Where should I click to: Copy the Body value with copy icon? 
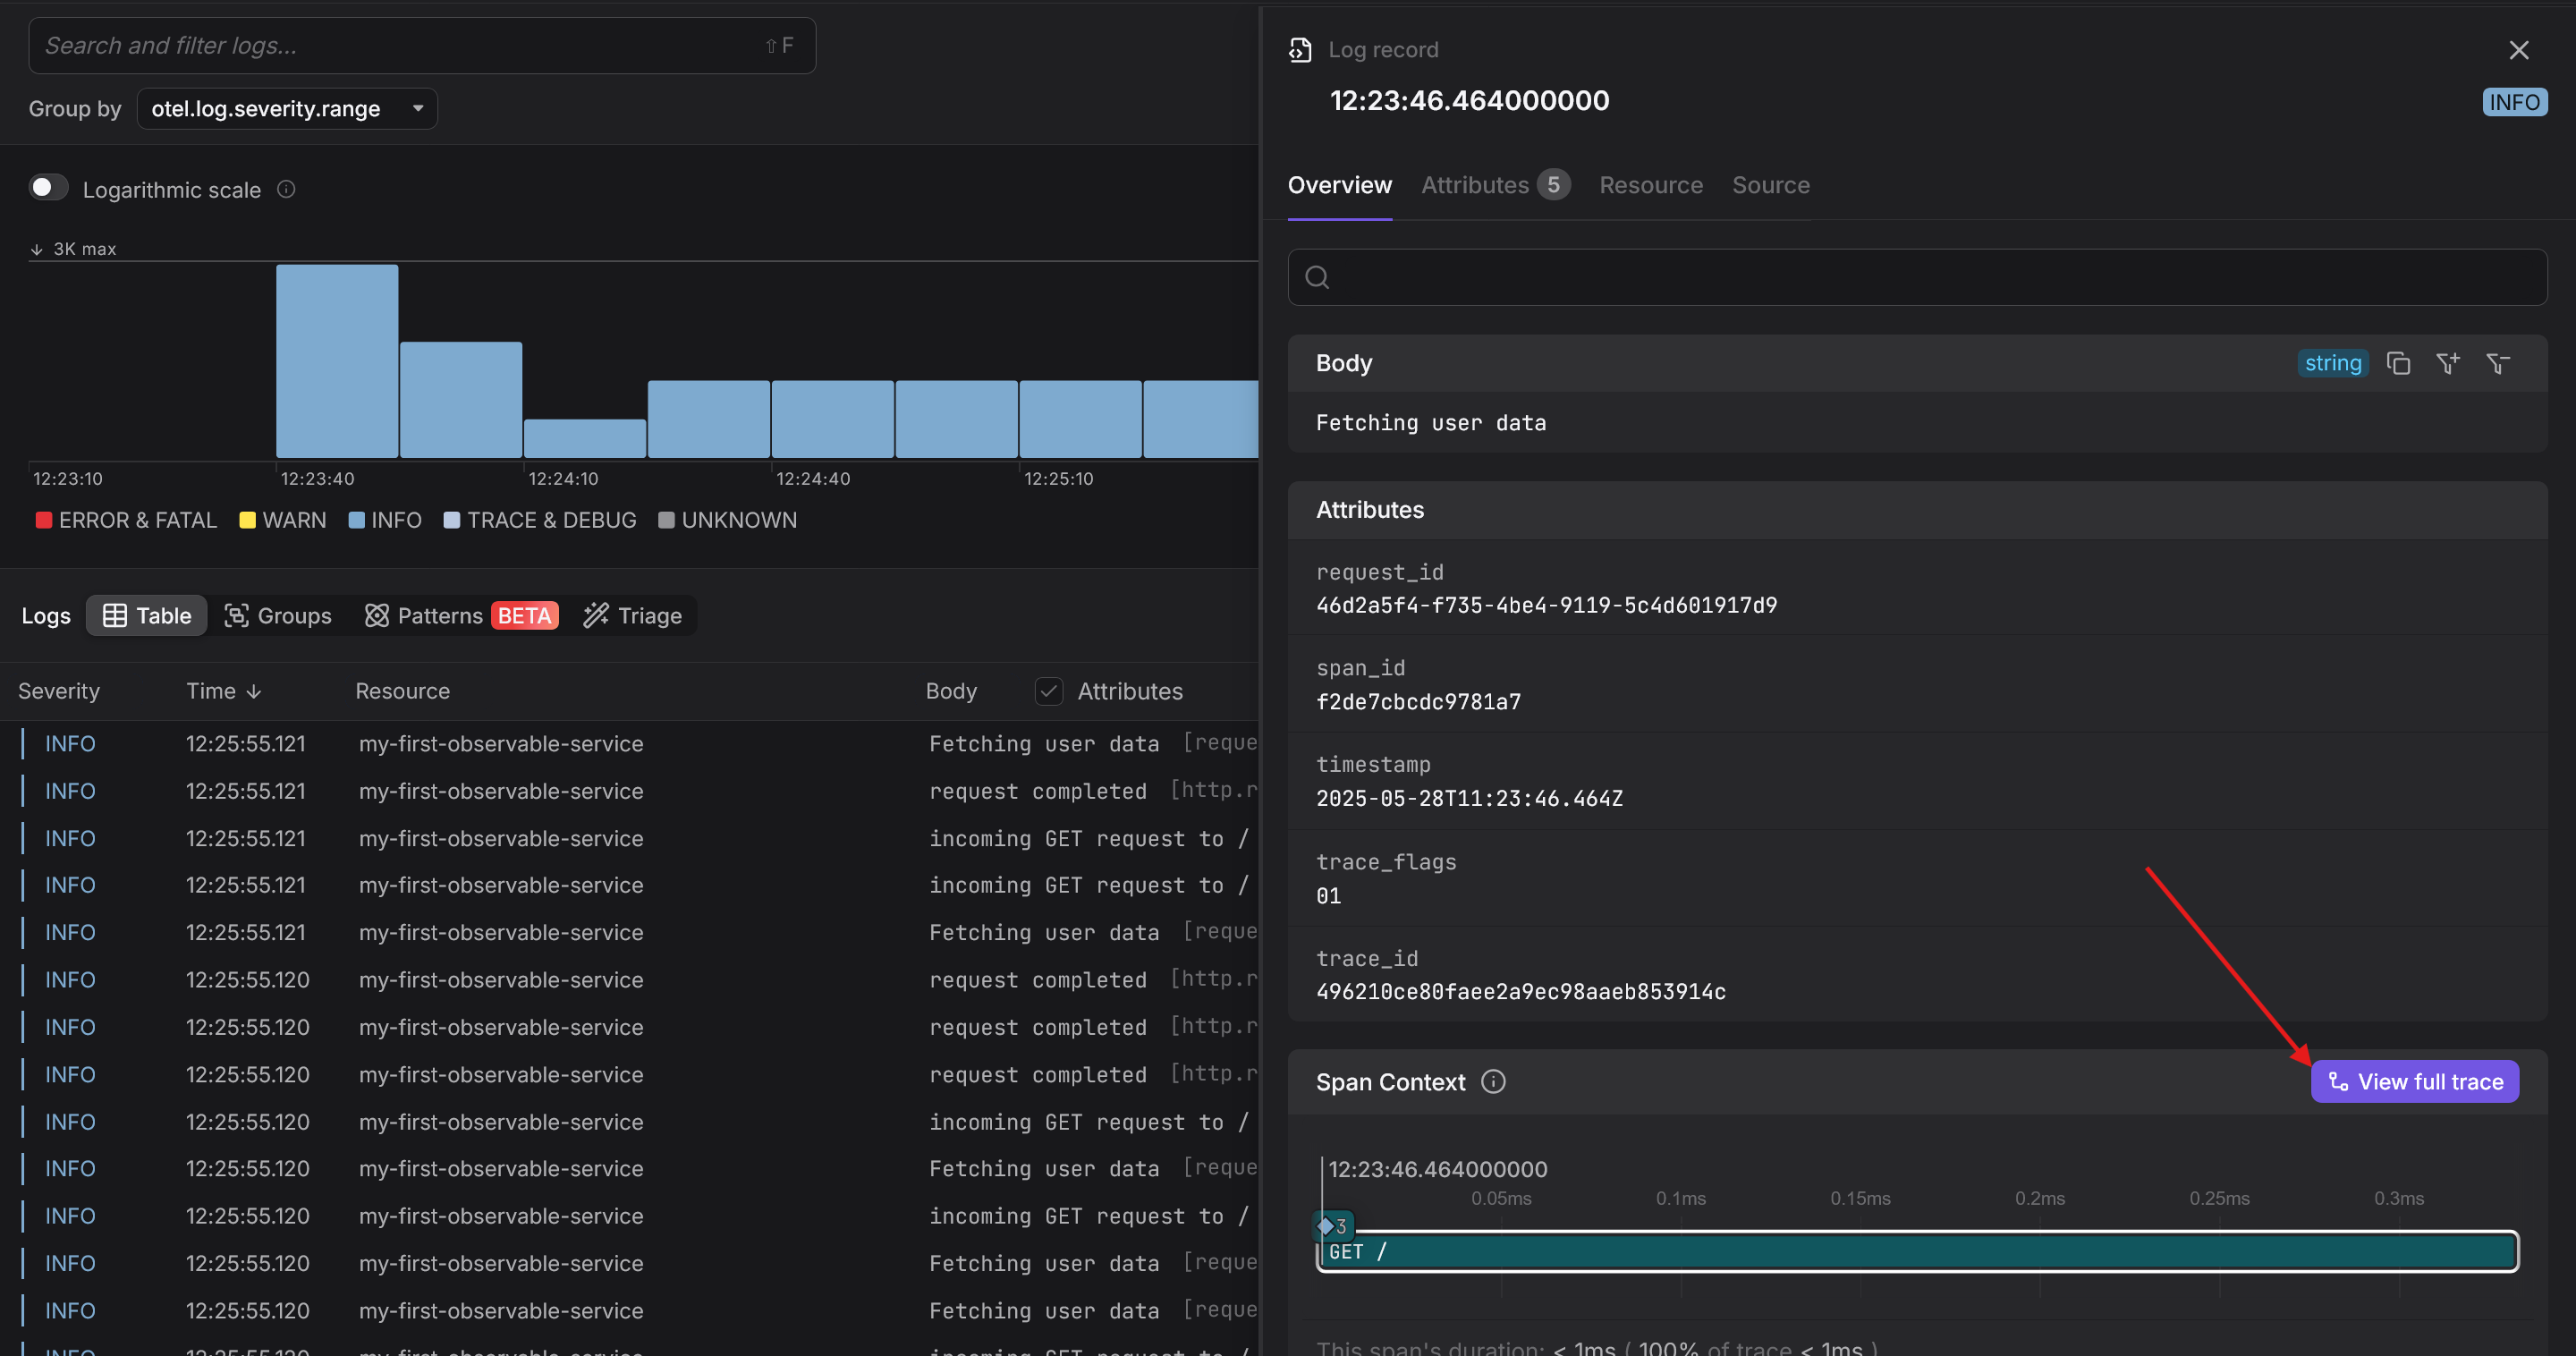(2397, 363)
